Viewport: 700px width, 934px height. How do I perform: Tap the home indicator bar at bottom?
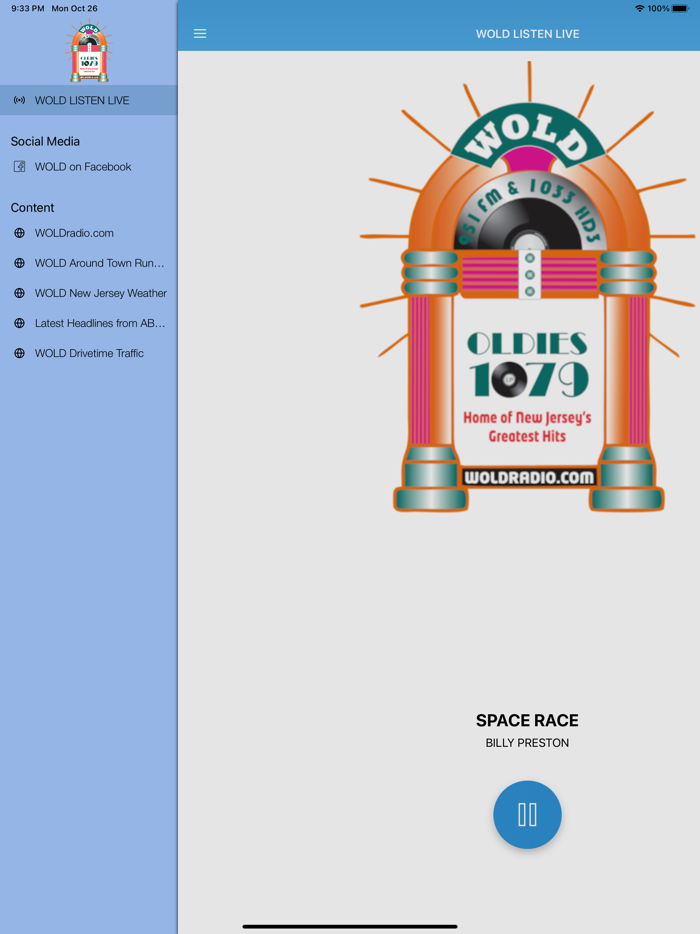pos(350,926)
